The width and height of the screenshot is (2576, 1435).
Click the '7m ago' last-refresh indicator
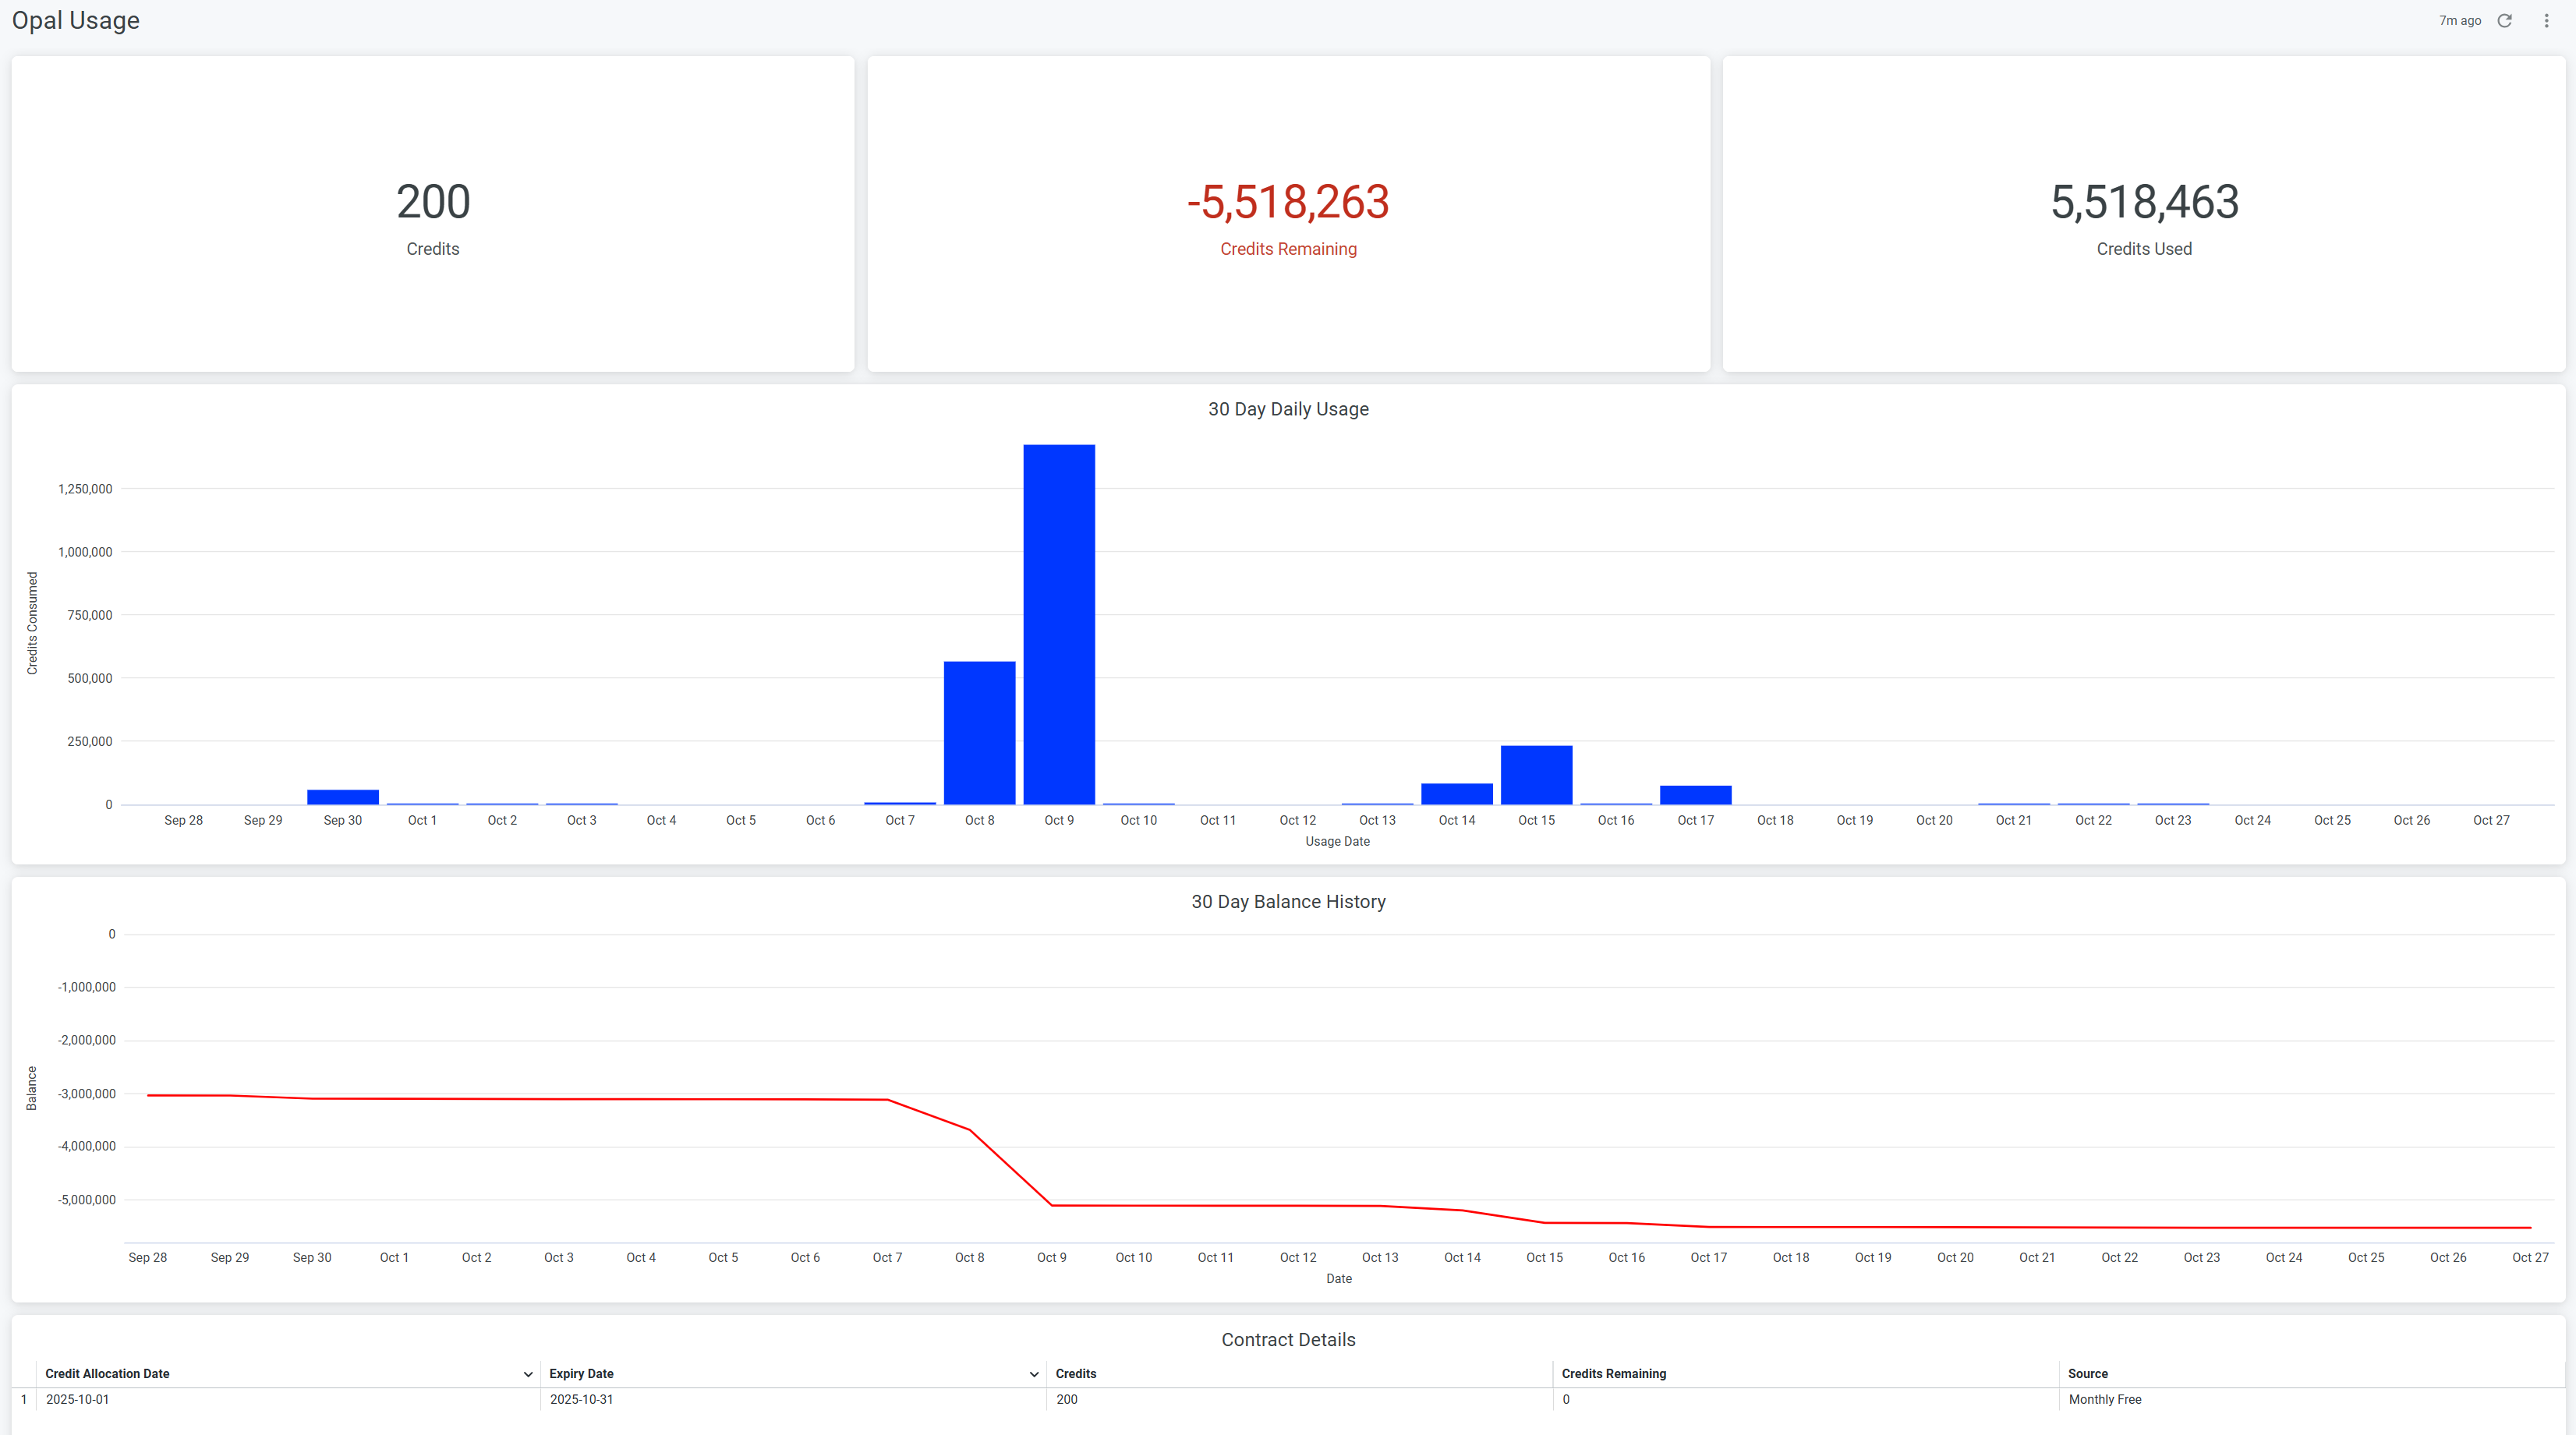[x=2460, y=20]
